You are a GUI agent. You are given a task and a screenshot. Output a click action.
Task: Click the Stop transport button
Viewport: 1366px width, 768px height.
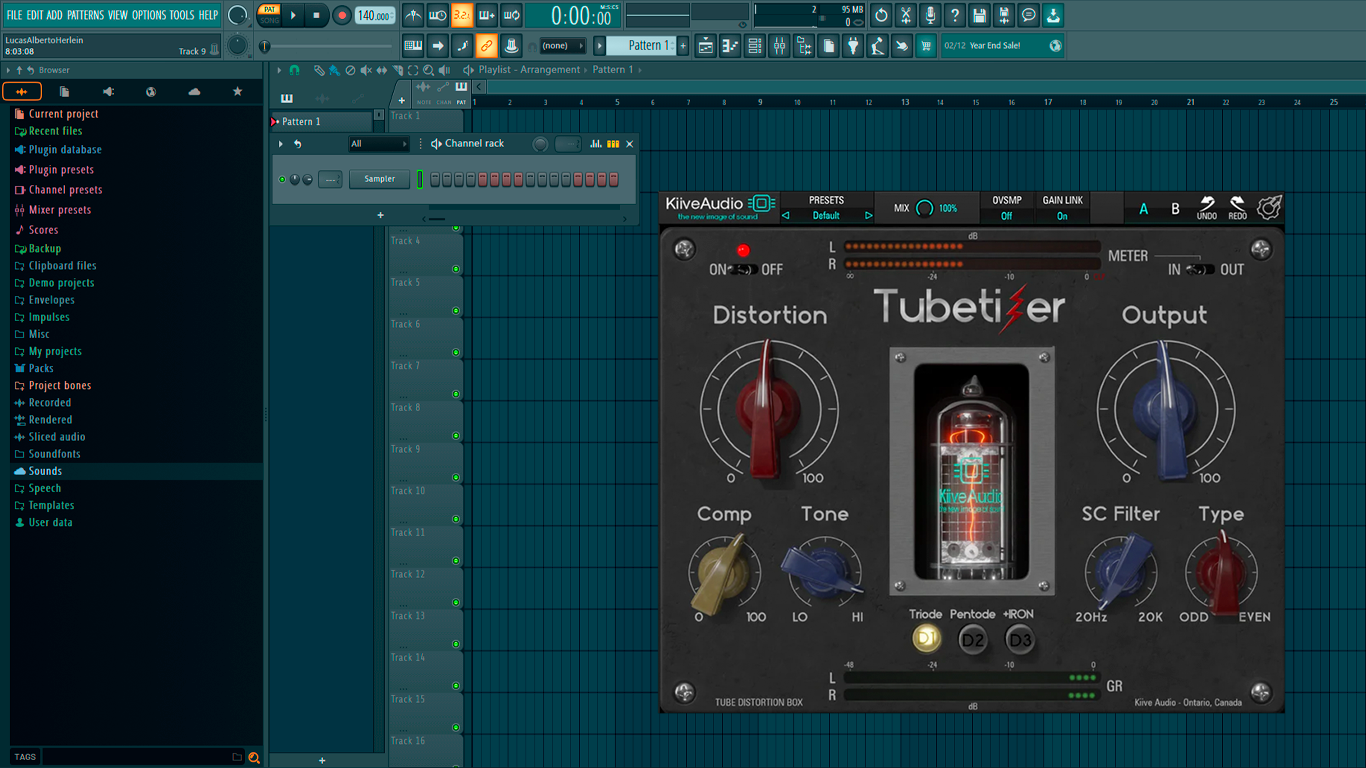[317, 15]
